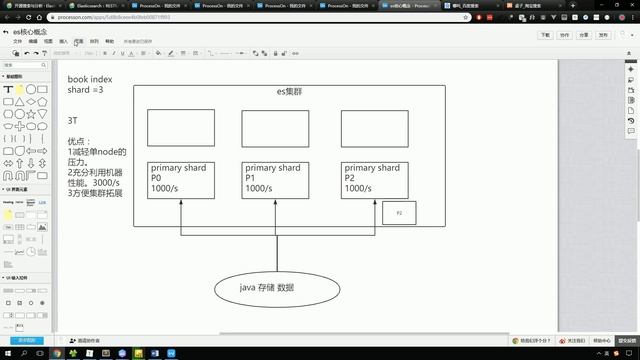Select the down arrow shape
The image size is (640, 360).
tap(31, 163)
